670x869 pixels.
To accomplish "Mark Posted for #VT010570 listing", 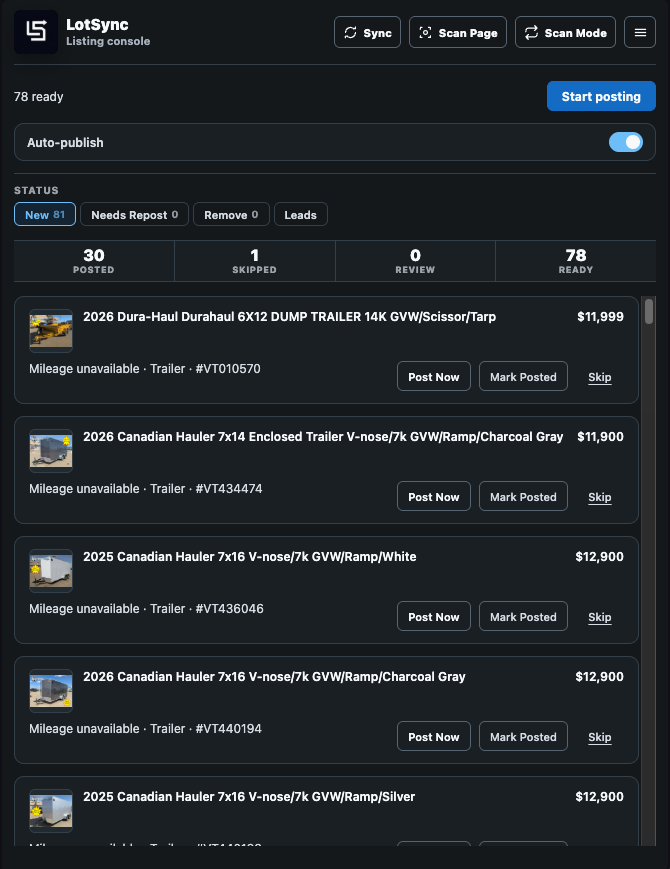I will point(523,376).
